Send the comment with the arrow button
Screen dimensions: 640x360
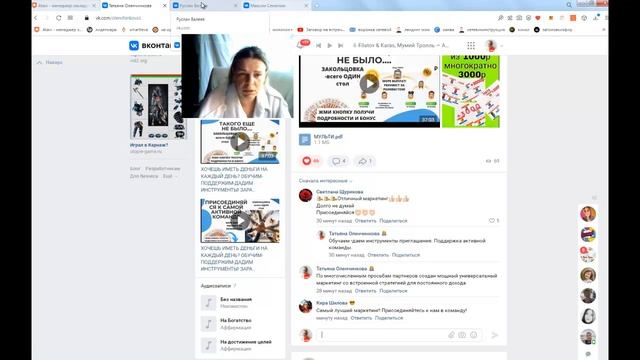[x=494, y=335]
